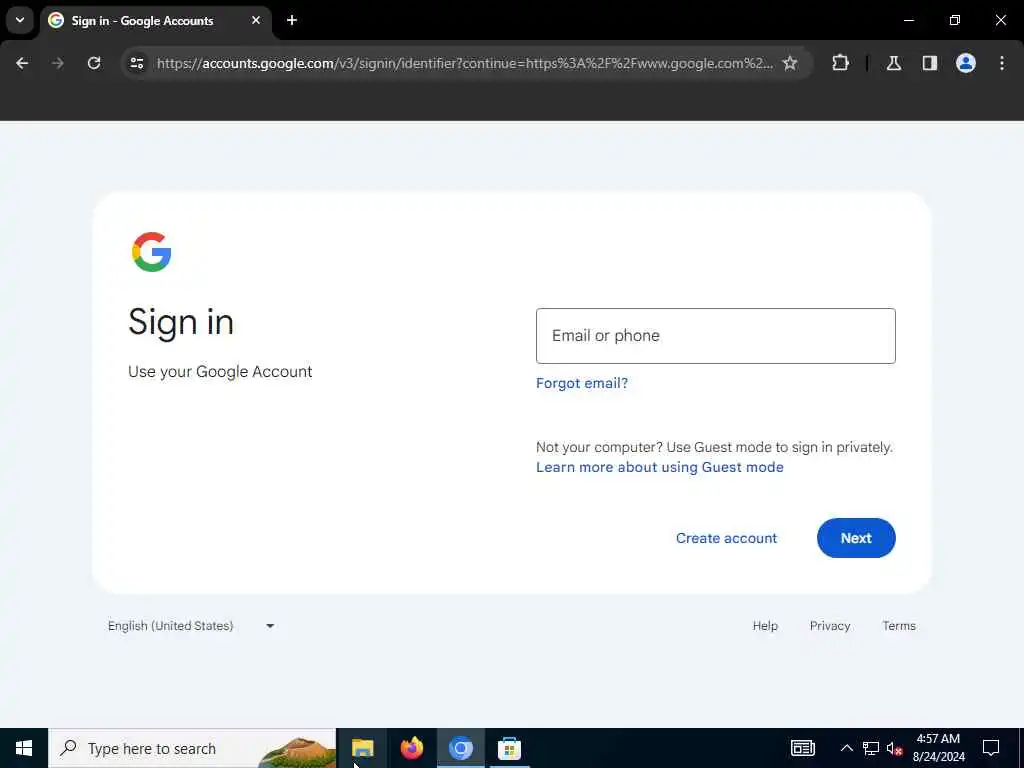This screenshot has width=1024, height=768.
Task: Open the Help link
Action: pyautogui.click(x=765, y=626)
